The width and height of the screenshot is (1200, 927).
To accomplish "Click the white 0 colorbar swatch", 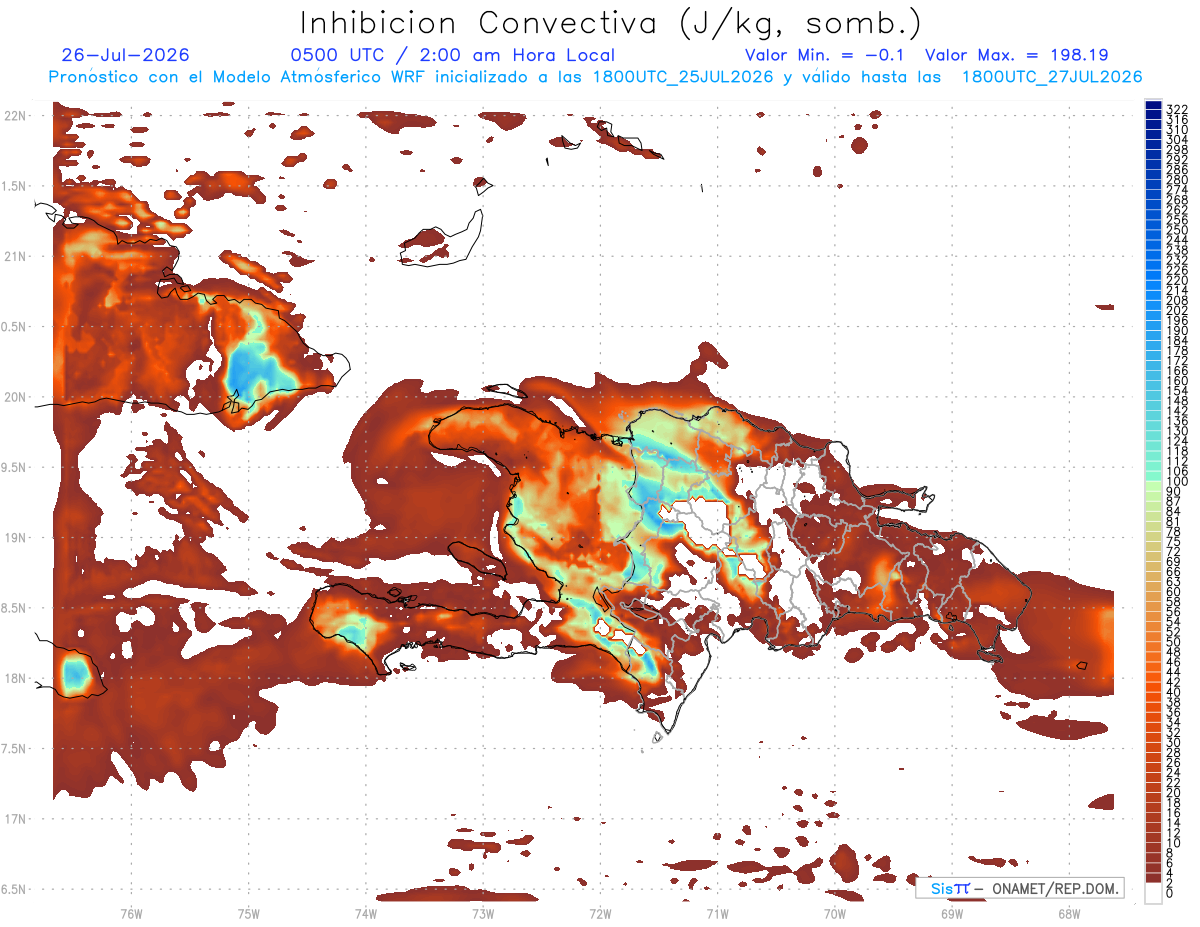I will [x=1154, y=894].
